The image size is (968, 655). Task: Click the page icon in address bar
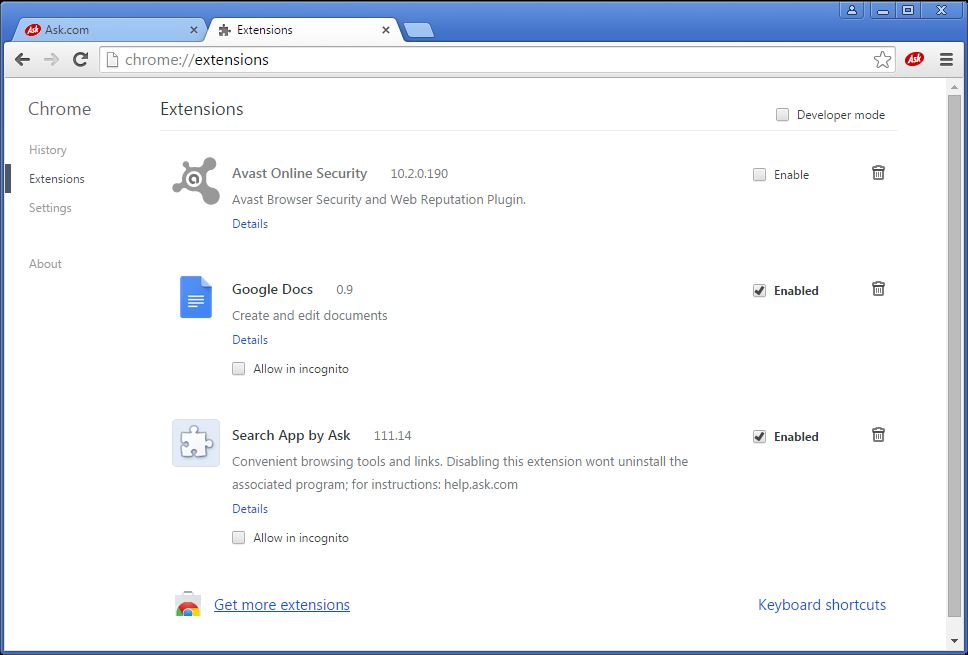pos(112,60)
